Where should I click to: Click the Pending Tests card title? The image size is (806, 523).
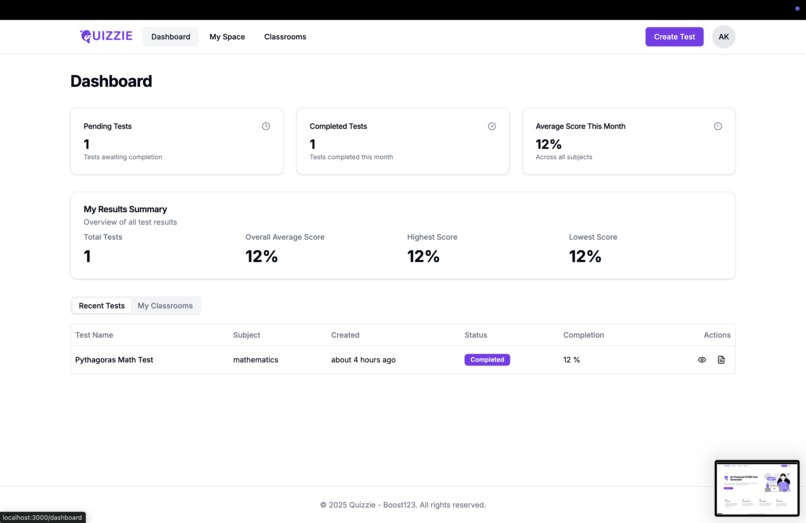(107, 126)
